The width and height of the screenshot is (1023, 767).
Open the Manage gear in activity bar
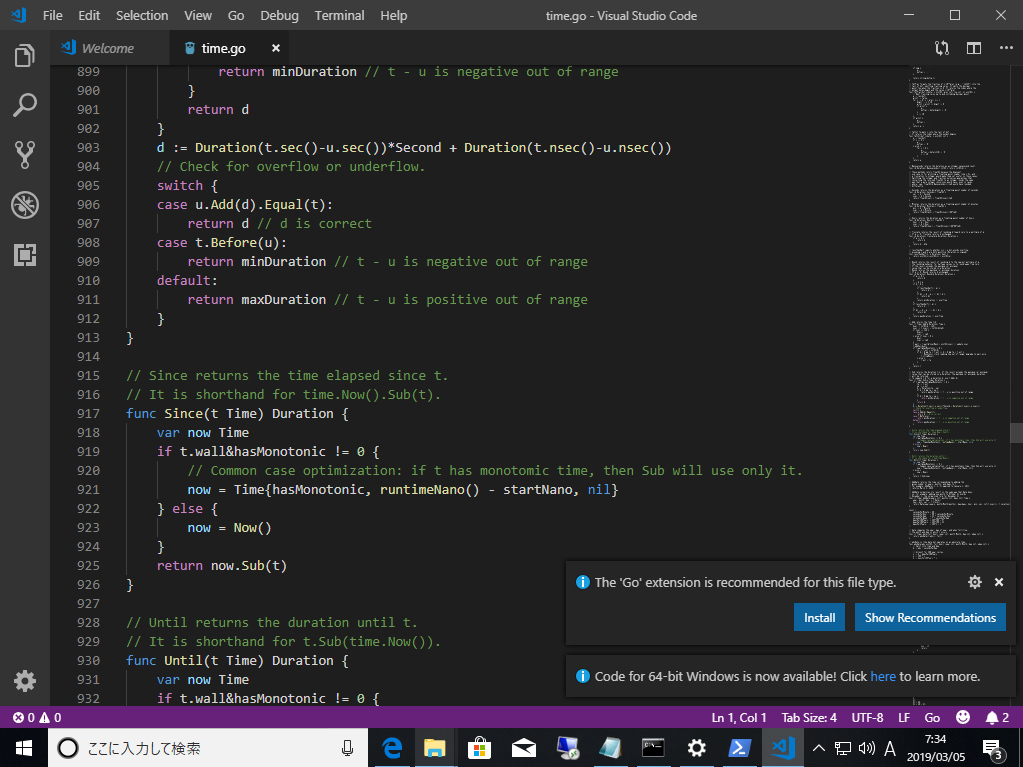tap(25, 681)
